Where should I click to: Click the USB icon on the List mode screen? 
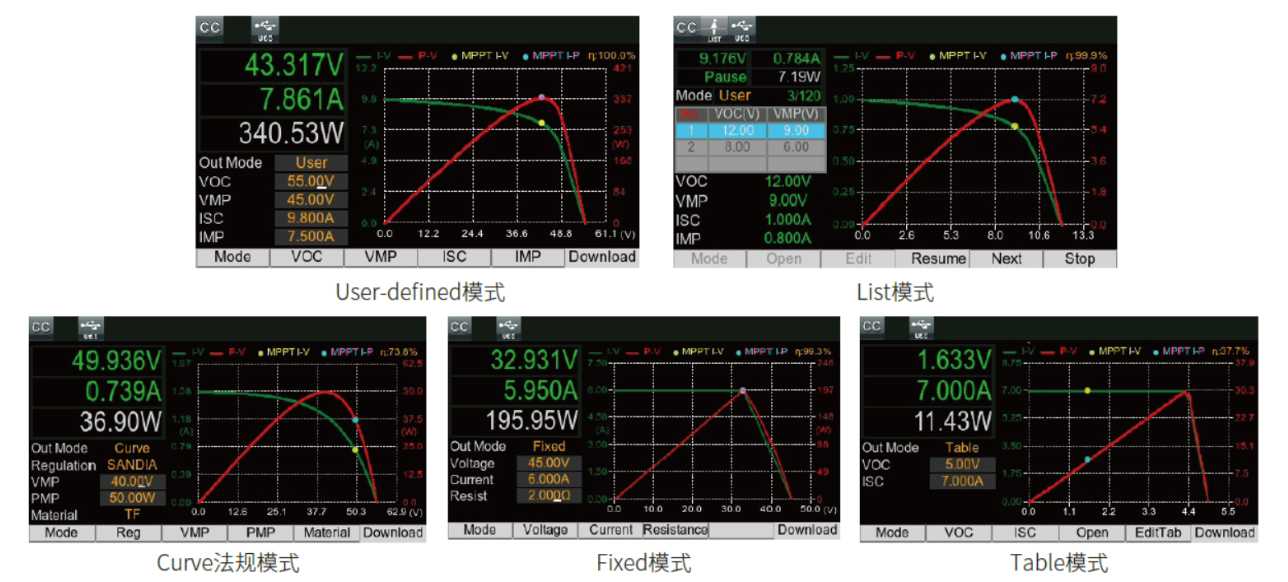pos(741,27)
